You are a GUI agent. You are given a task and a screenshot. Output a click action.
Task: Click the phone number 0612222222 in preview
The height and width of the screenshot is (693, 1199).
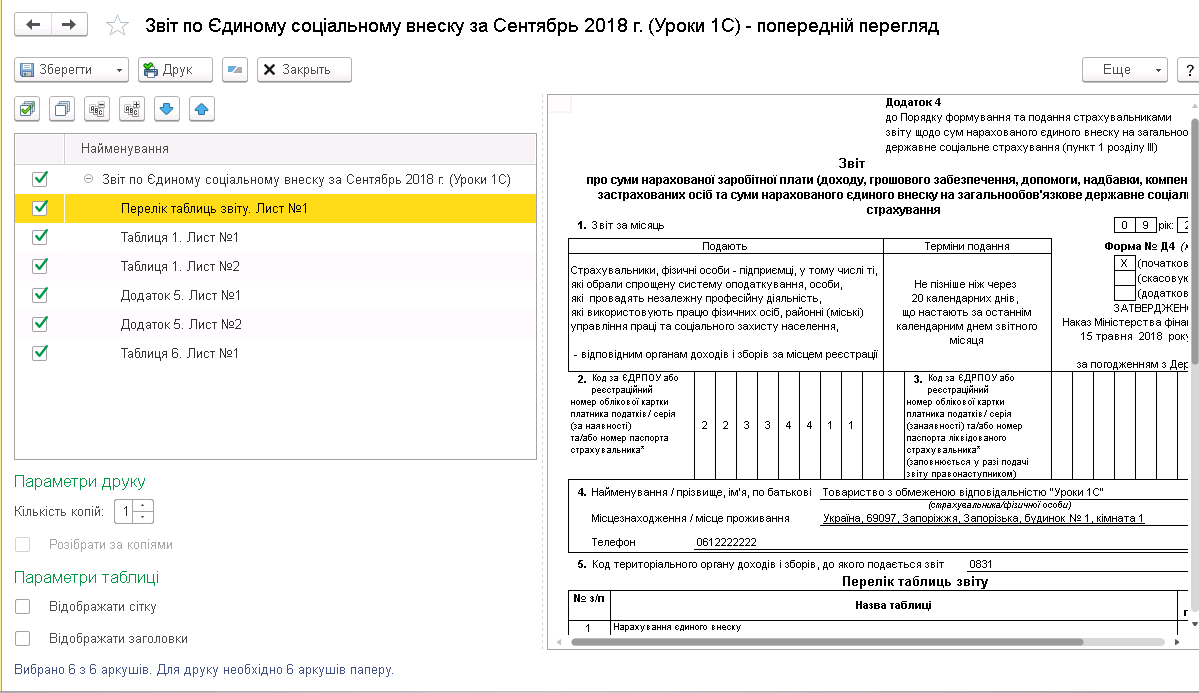click(x=726, y=542)
